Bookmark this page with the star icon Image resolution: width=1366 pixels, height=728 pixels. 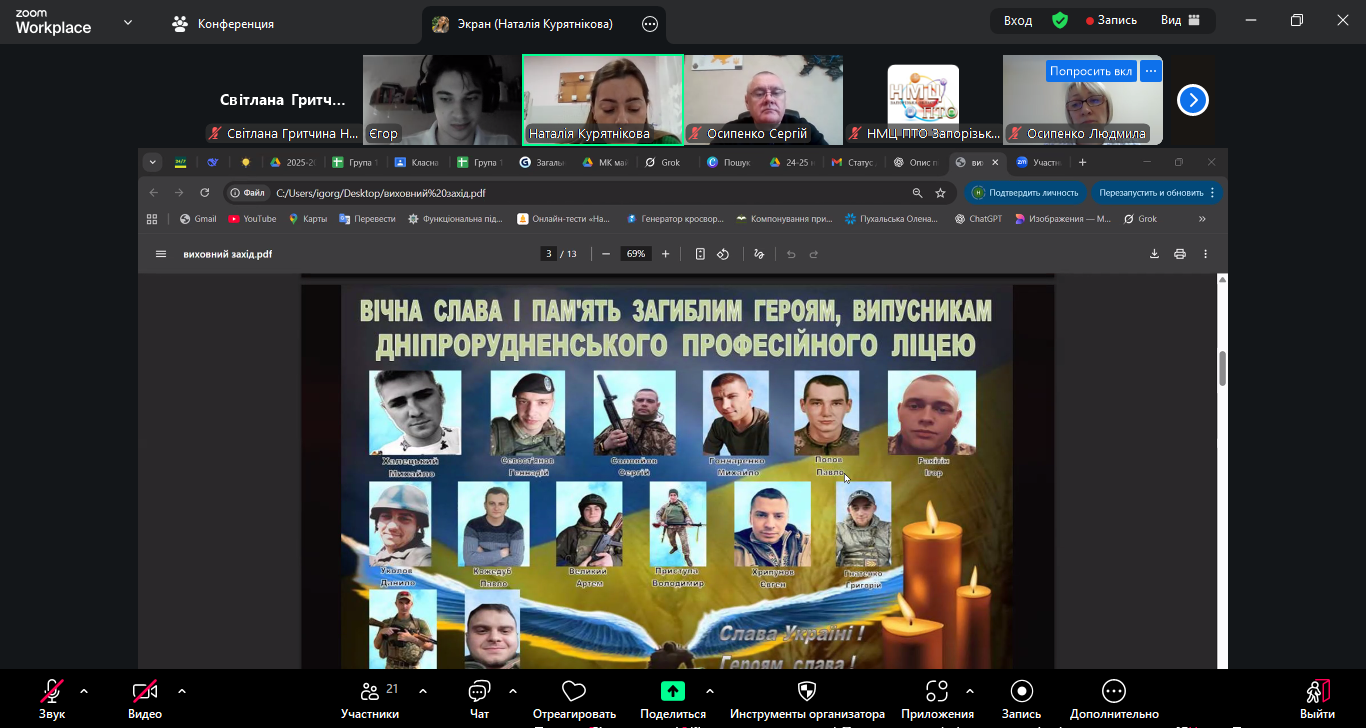(940, 193)
